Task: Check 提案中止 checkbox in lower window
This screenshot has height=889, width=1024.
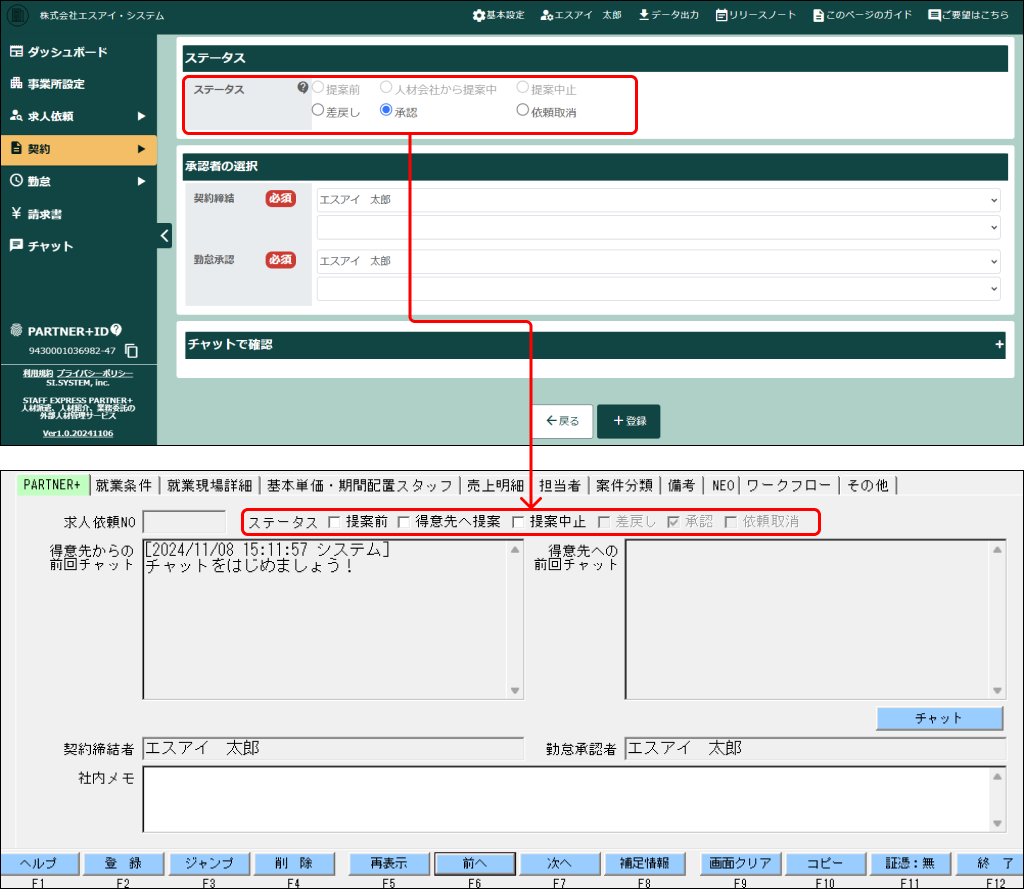Action: pyautogui.click(x=518, y=522)
